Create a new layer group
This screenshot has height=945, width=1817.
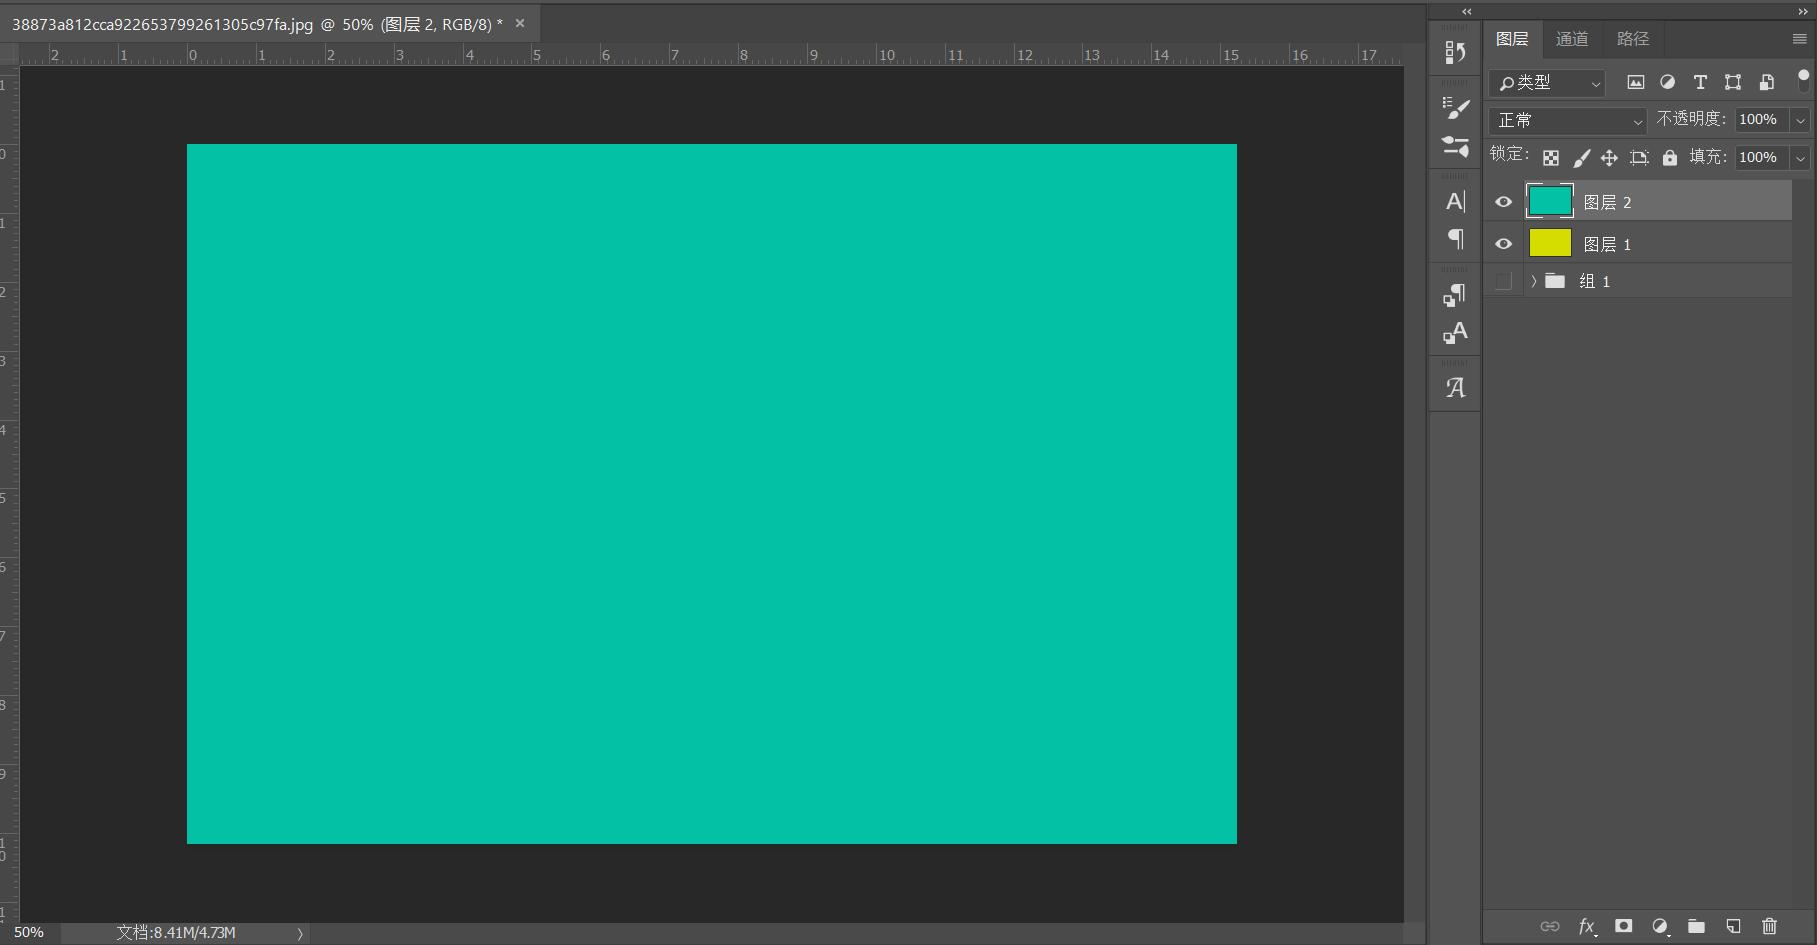(x=1696, y=926)
